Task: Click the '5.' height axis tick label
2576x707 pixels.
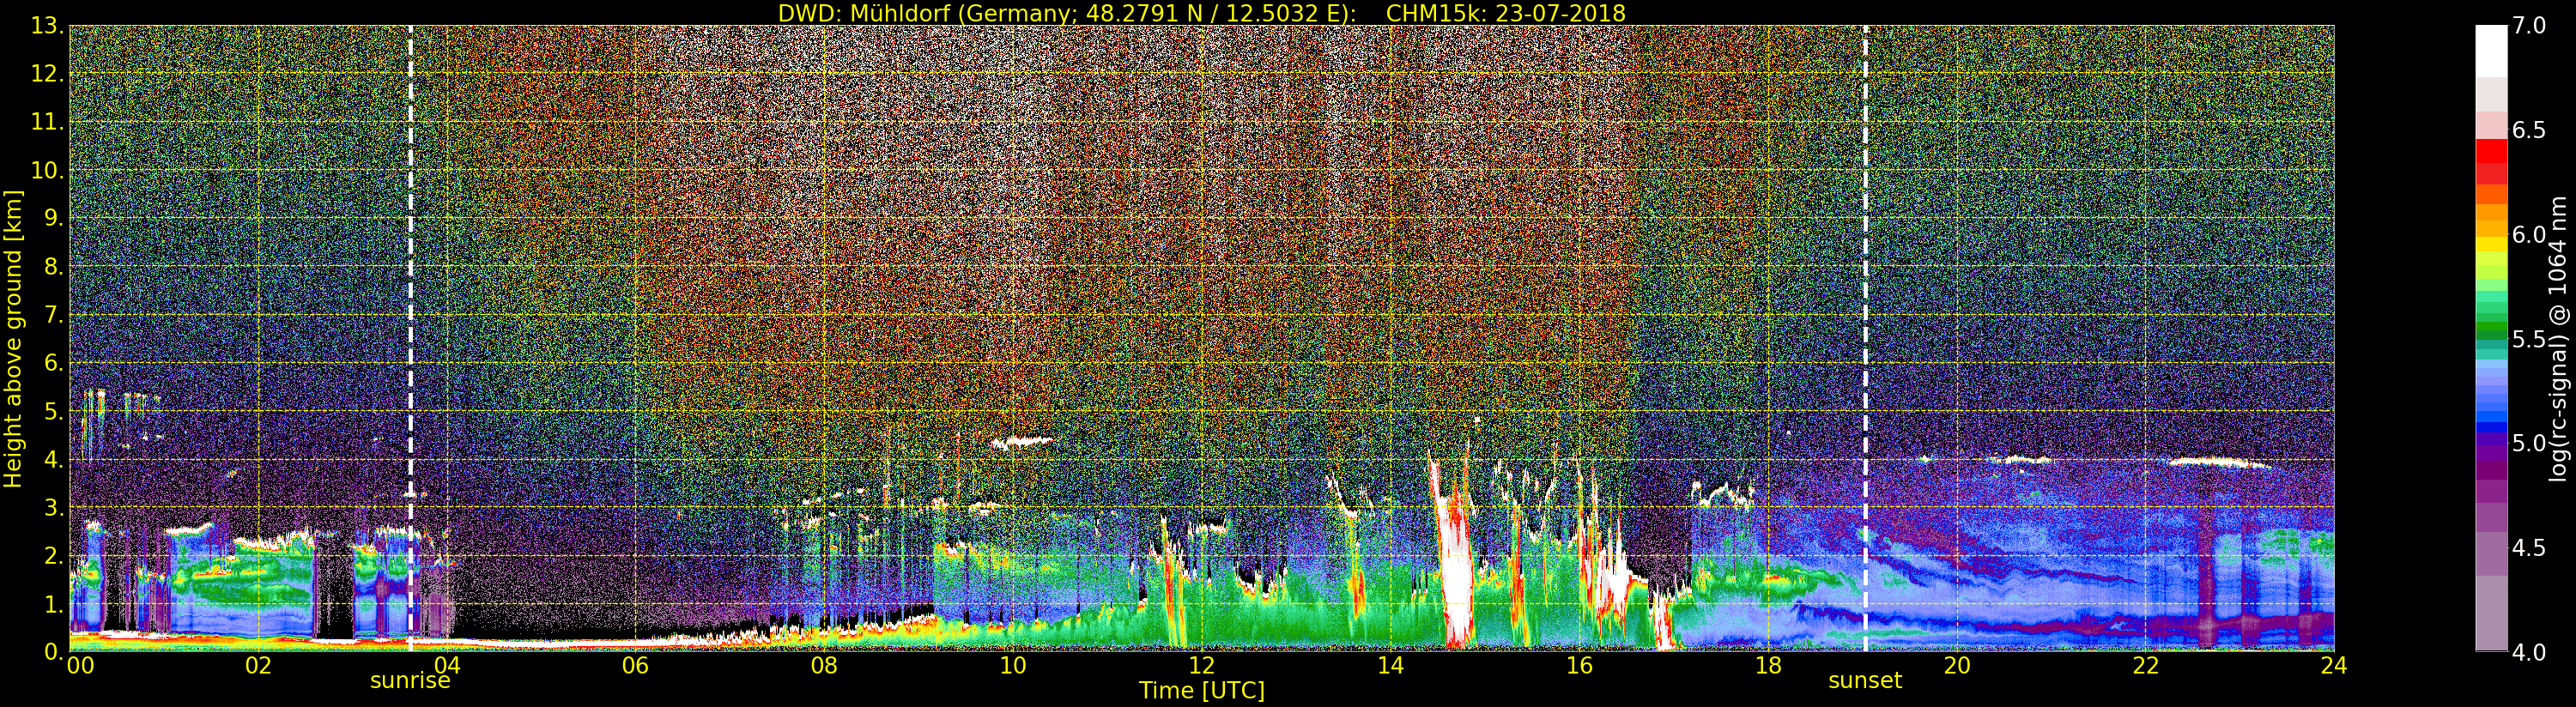Action: click(x=54, y=411)
